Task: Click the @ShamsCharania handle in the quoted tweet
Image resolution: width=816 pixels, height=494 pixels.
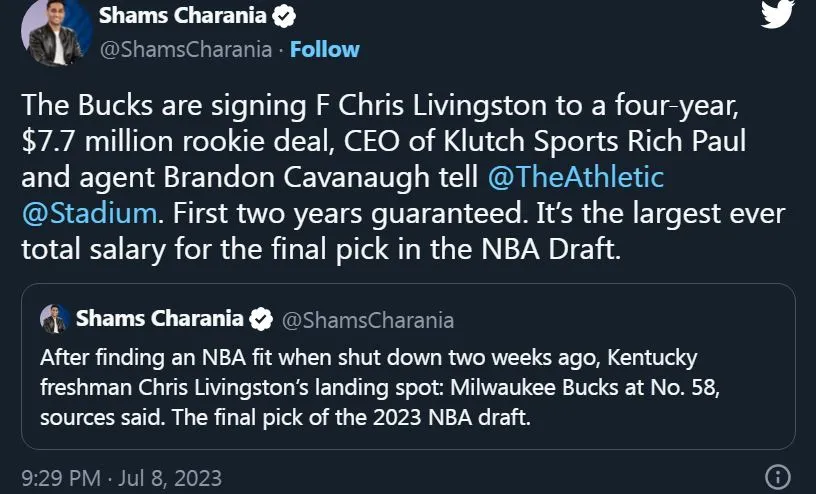Action: (367, 320)
